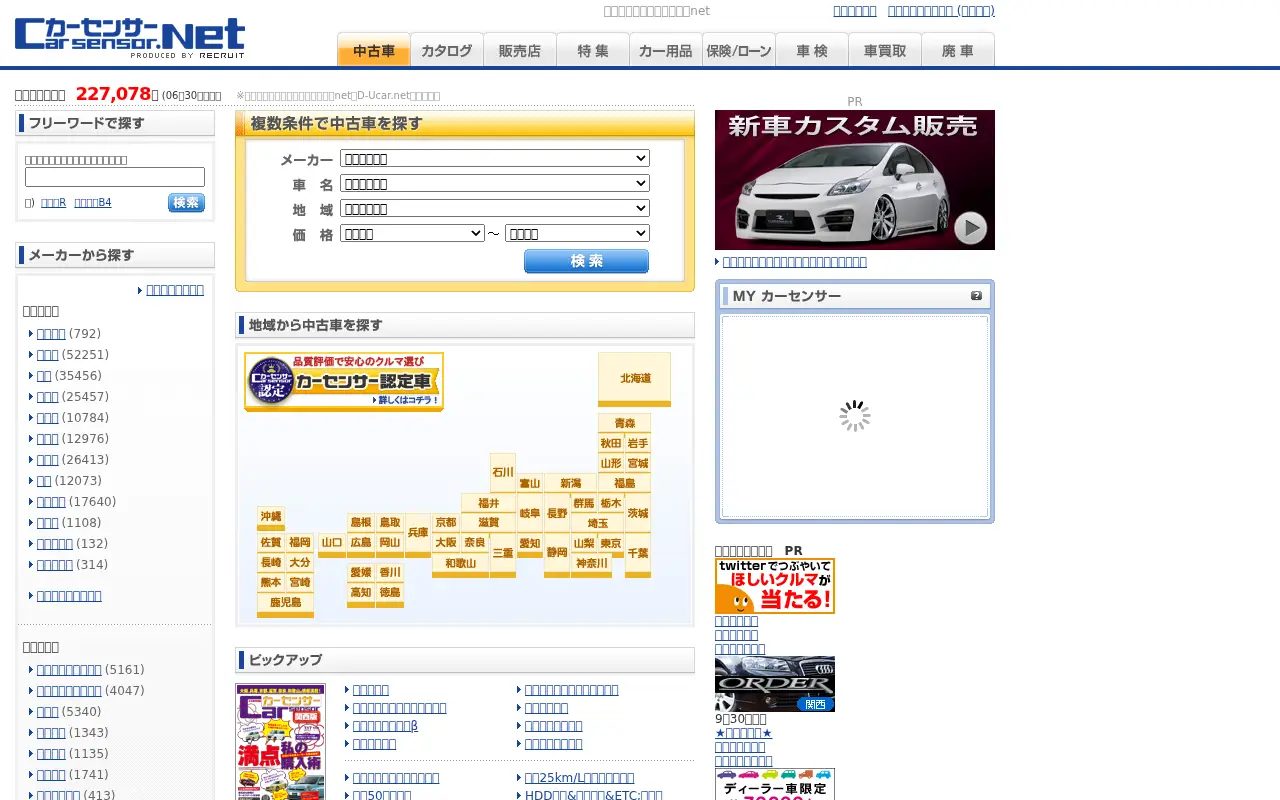
Task: Open the 車名 dropdown
Action: (495, 183)
